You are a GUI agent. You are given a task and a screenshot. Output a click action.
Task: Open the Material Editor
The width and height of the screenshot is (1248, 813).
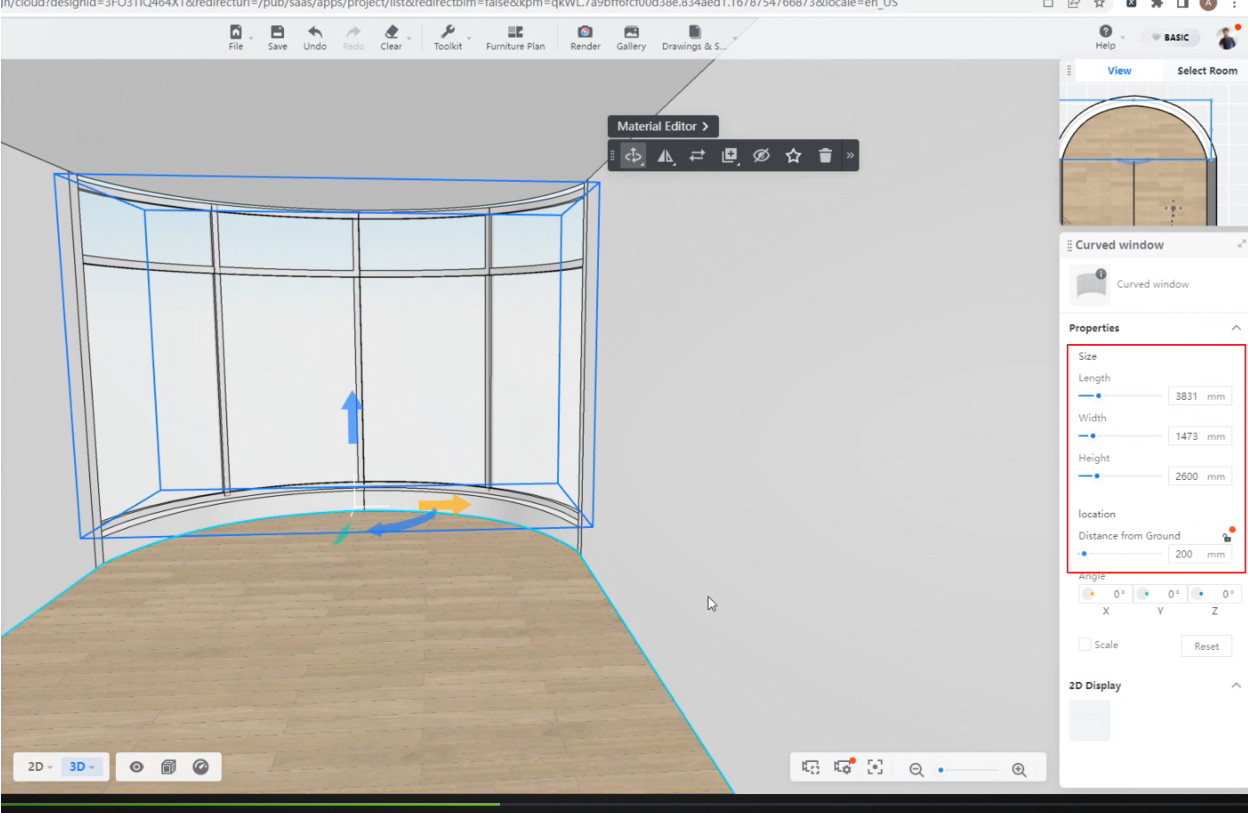click(x=663, y=127)
